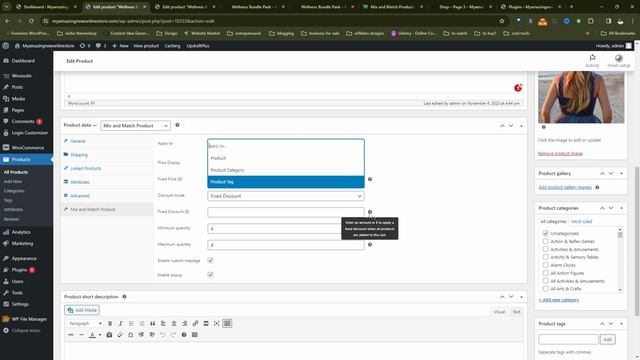Insert bulleted list in short description

pos(131,323)
